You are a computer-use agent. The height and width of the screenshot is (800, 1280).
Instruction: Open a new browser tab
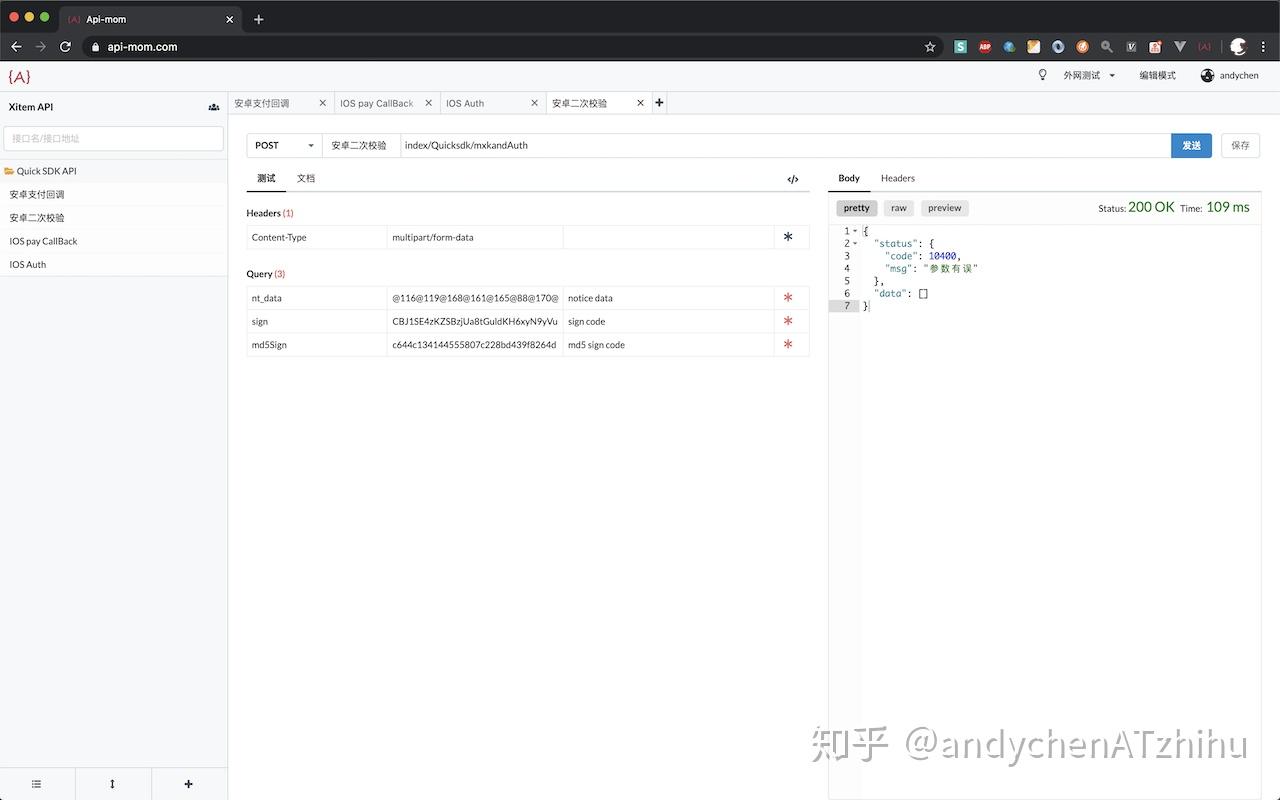tap(259, 19)
